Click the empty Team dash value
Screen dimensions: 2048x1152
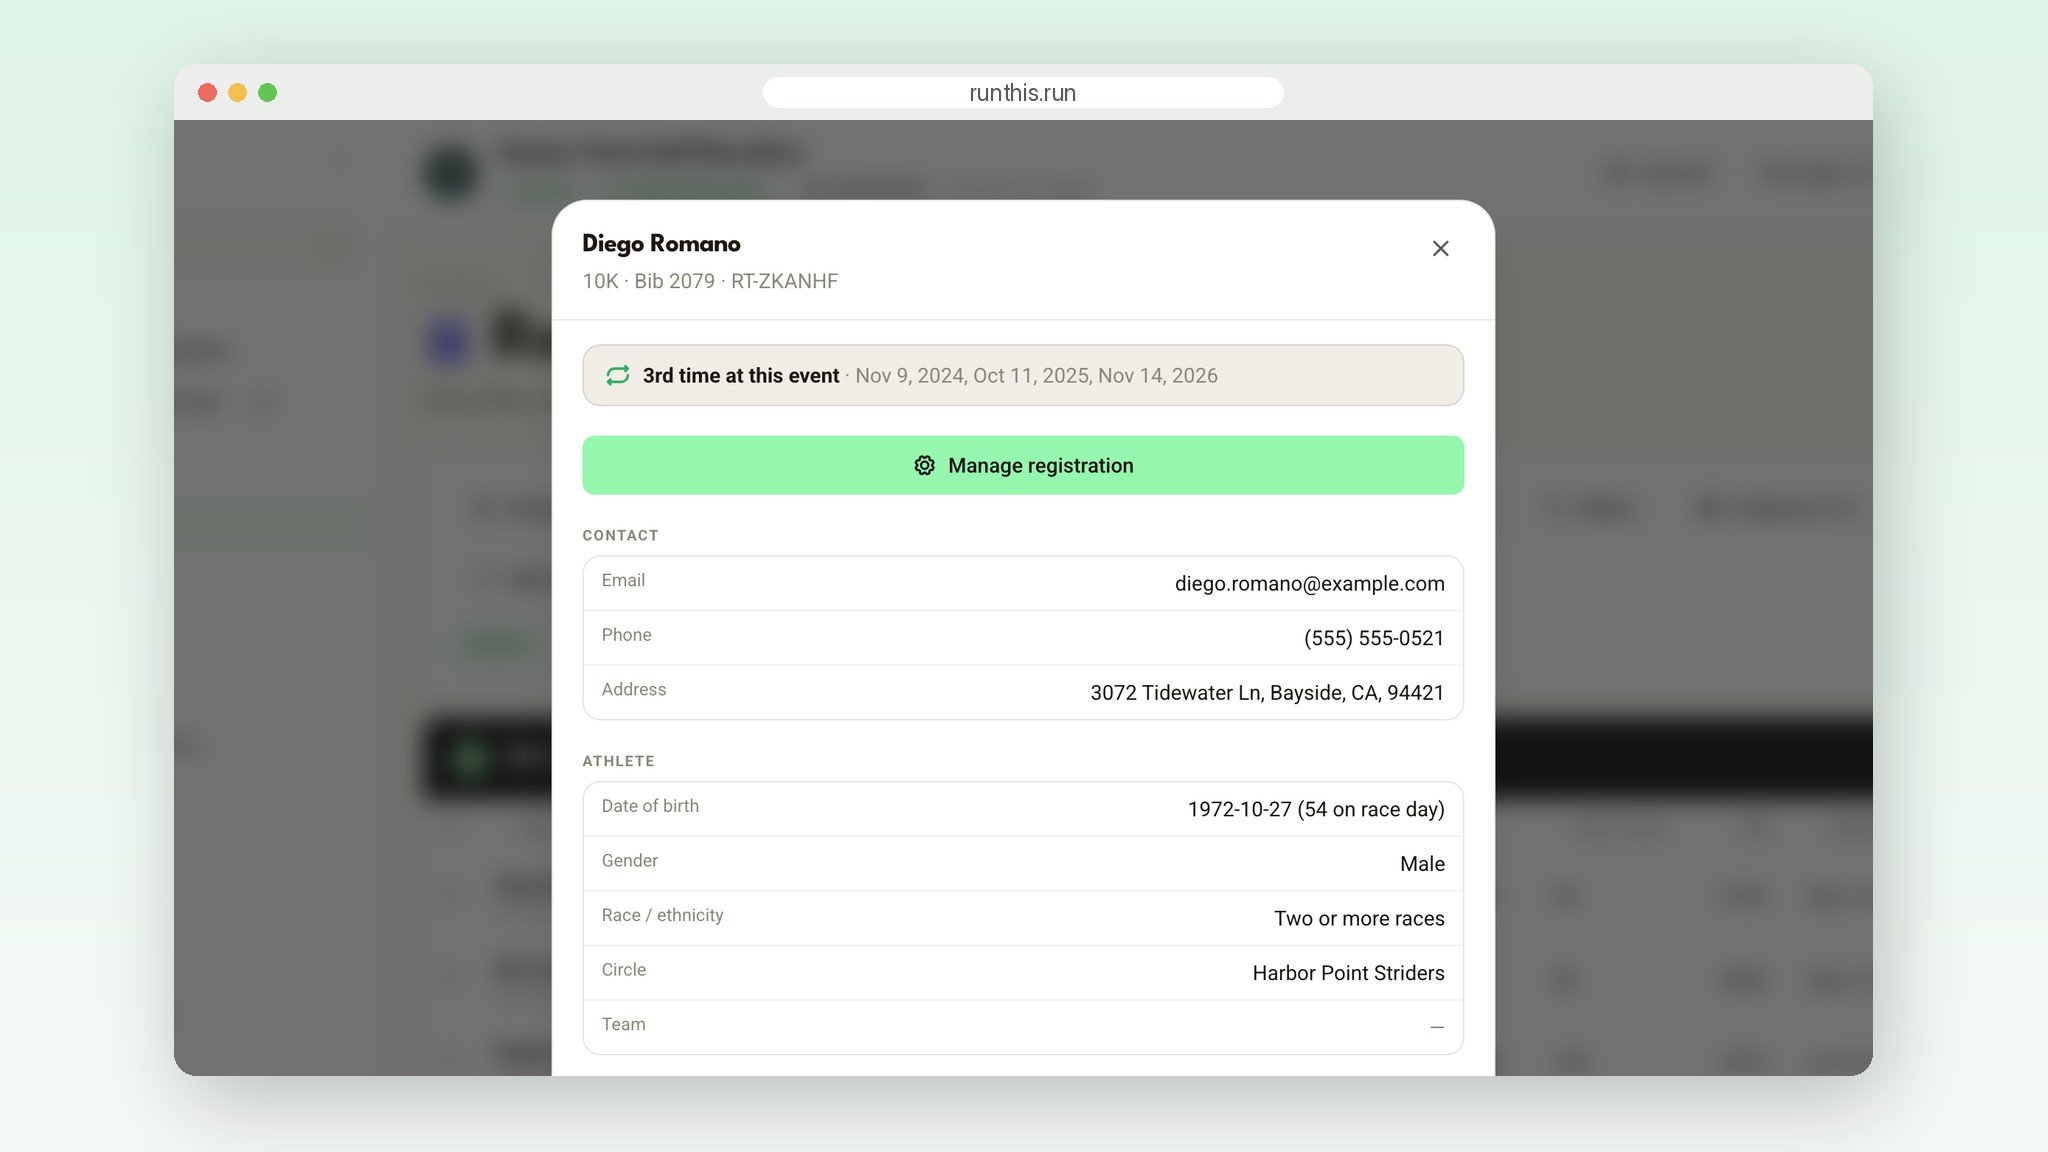coord(1437,1027)
